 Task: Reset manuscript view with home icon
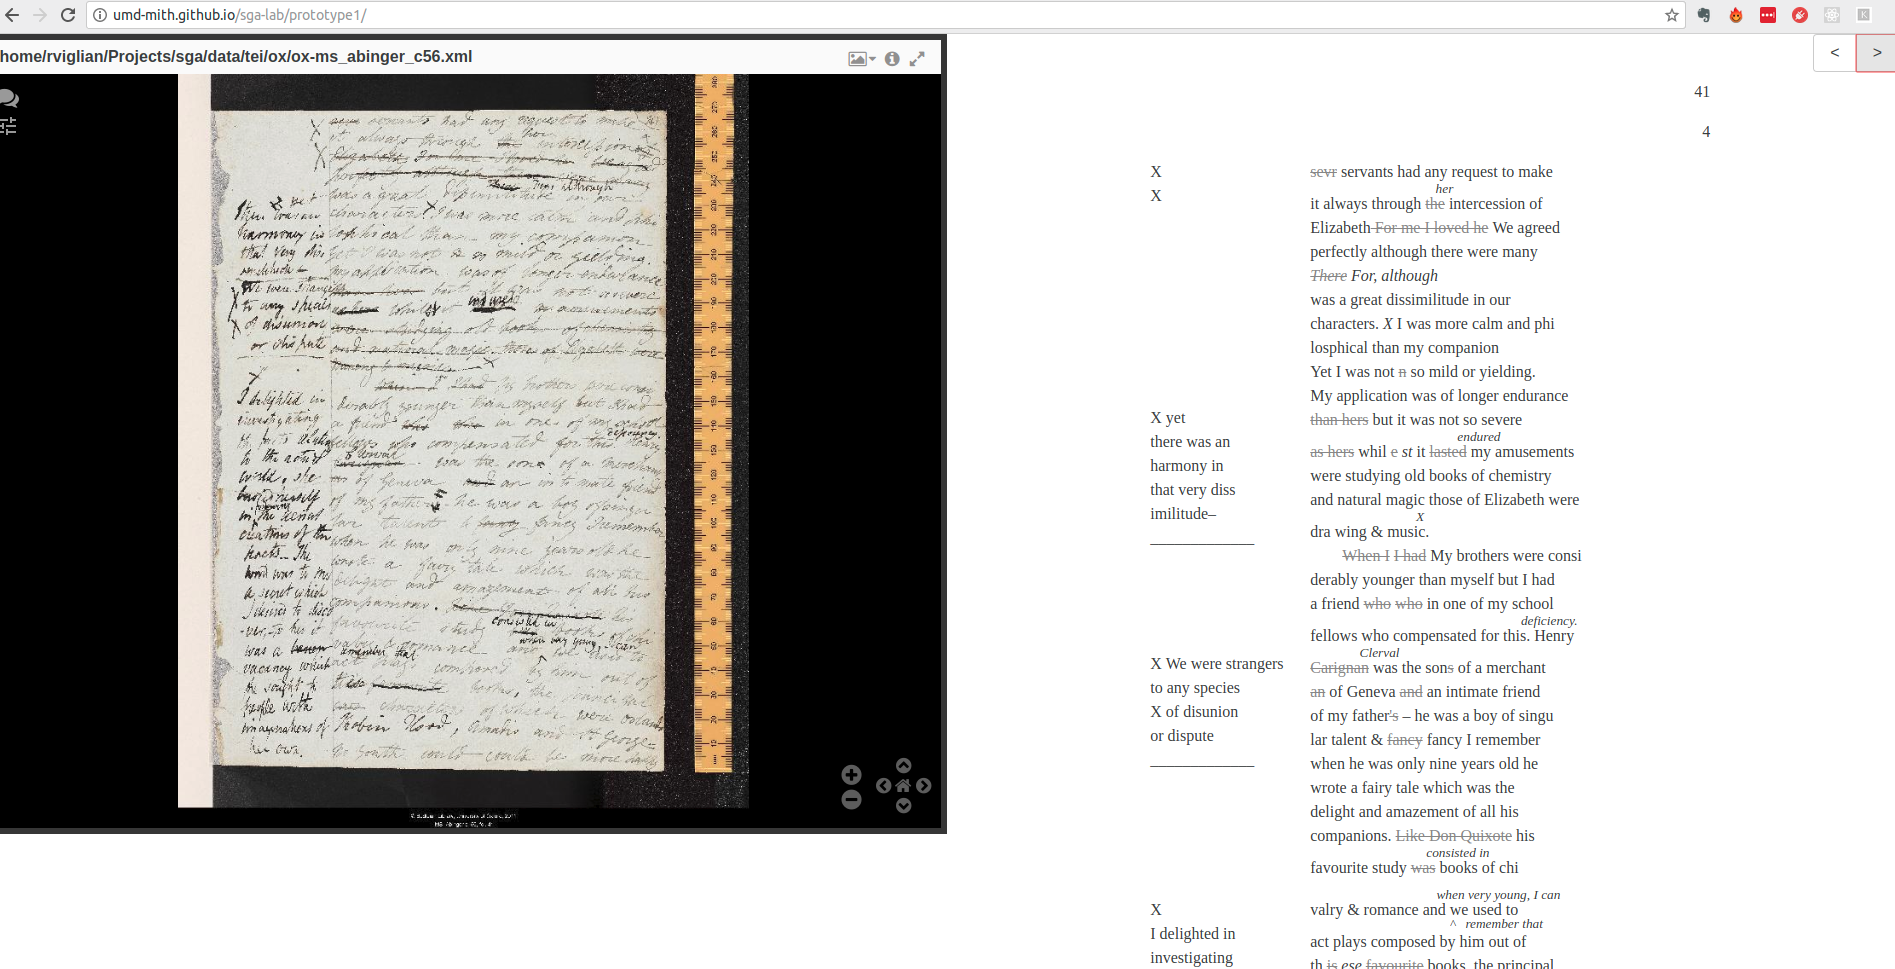(903, 786)
